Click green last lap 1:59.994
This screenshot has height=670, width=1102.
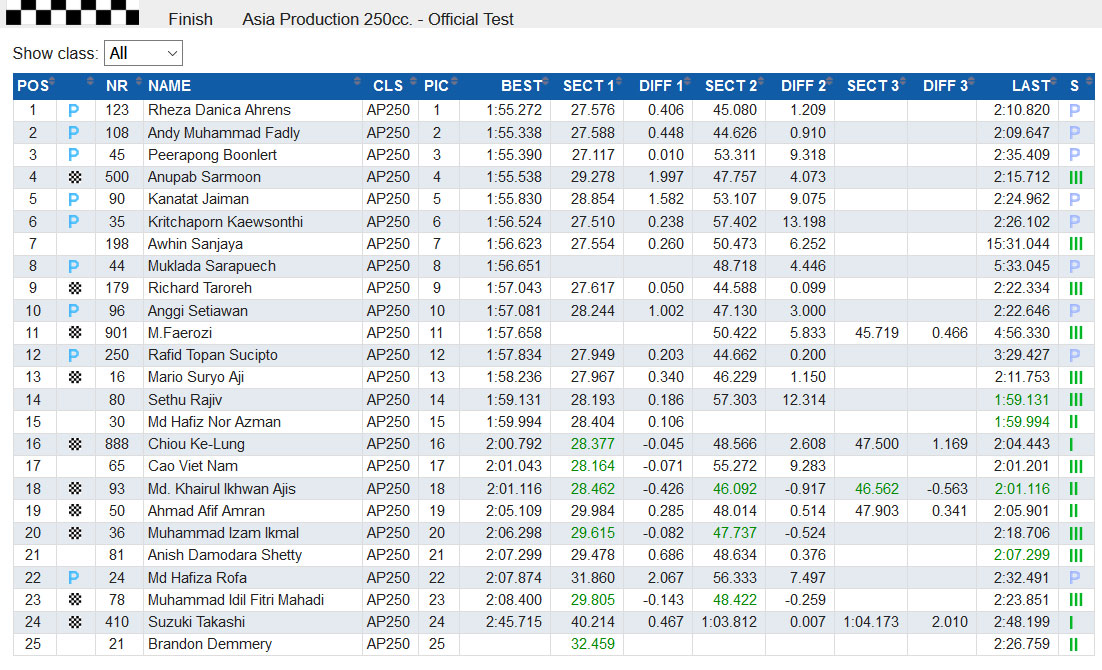click(1022, 422)
